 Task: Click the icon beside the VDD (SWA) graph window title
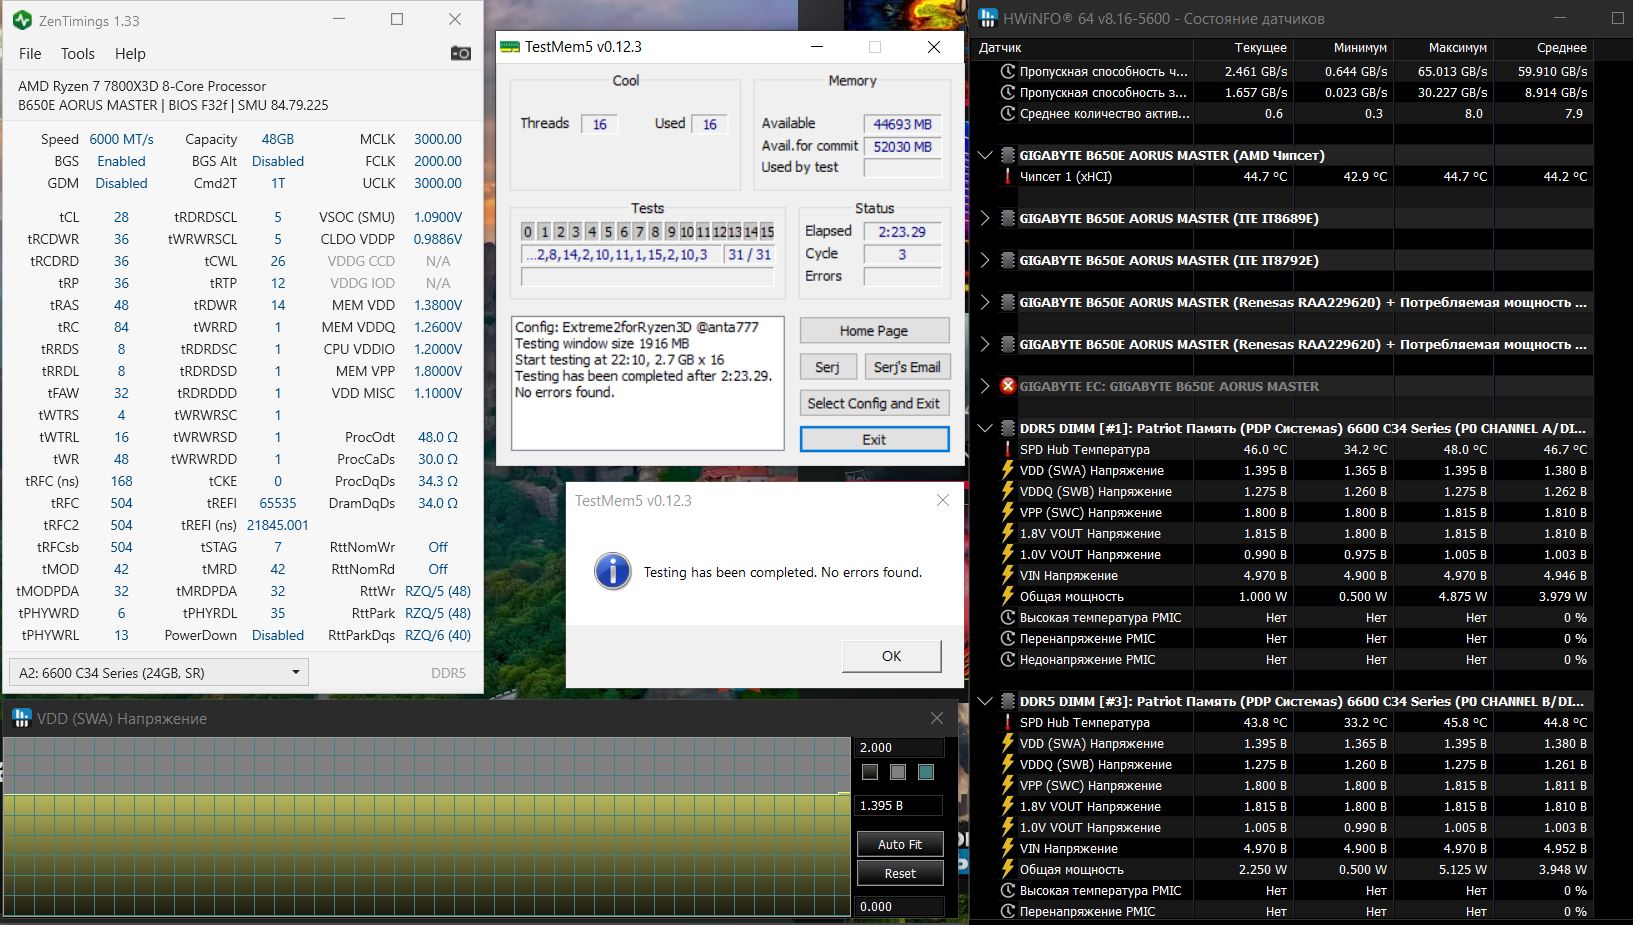21,718
